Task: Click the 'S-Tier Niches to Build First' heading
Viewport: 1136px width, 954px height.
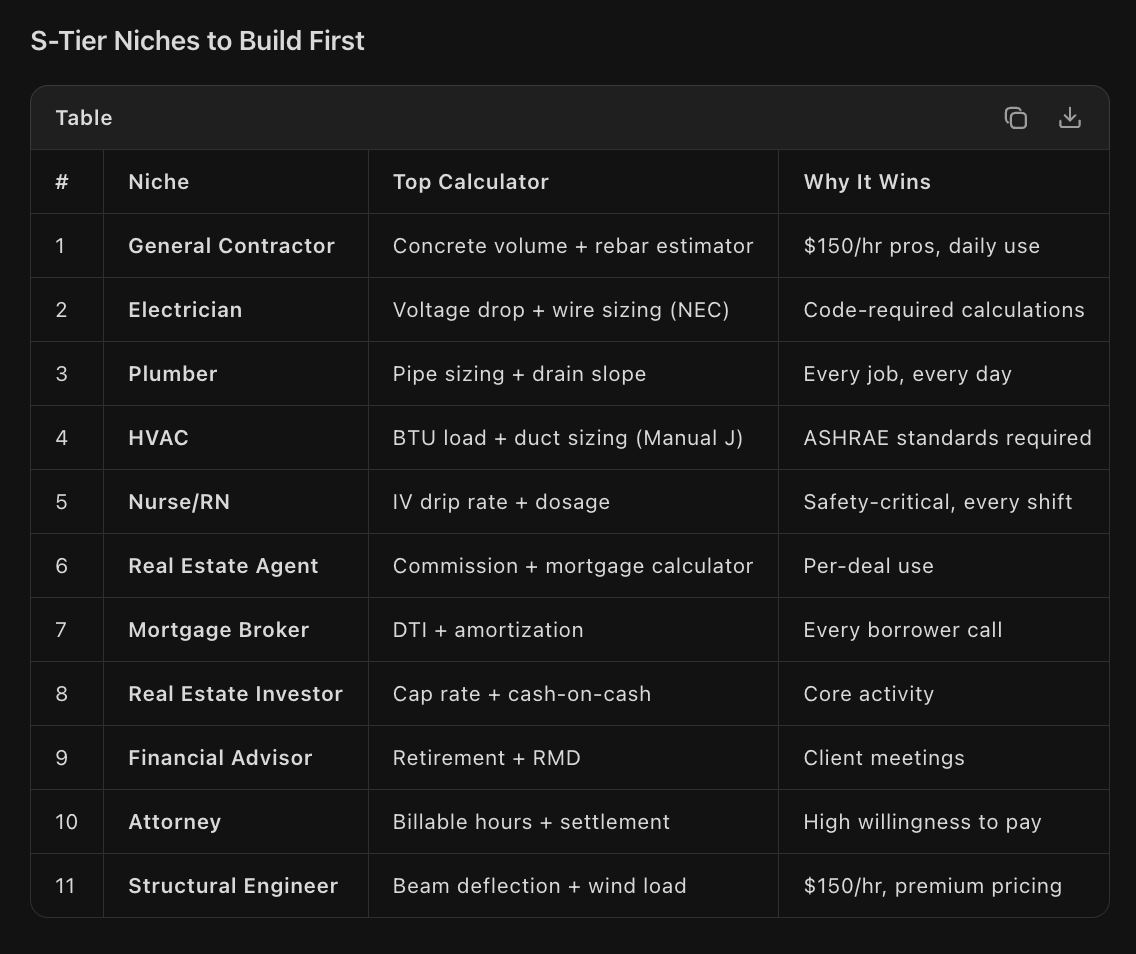Action: click(x=198, y=41)
